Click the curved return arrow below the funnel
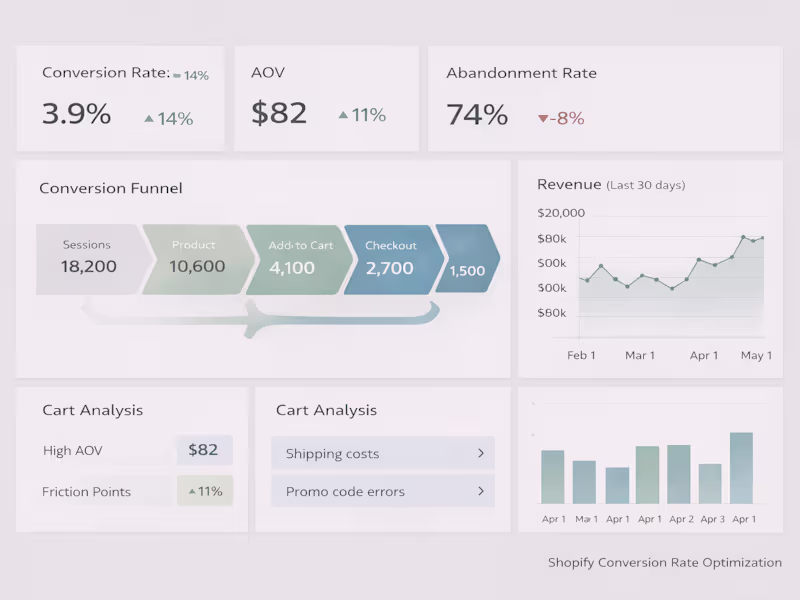Viewport: 800px width, 600px height. click(x=250, y=318)
